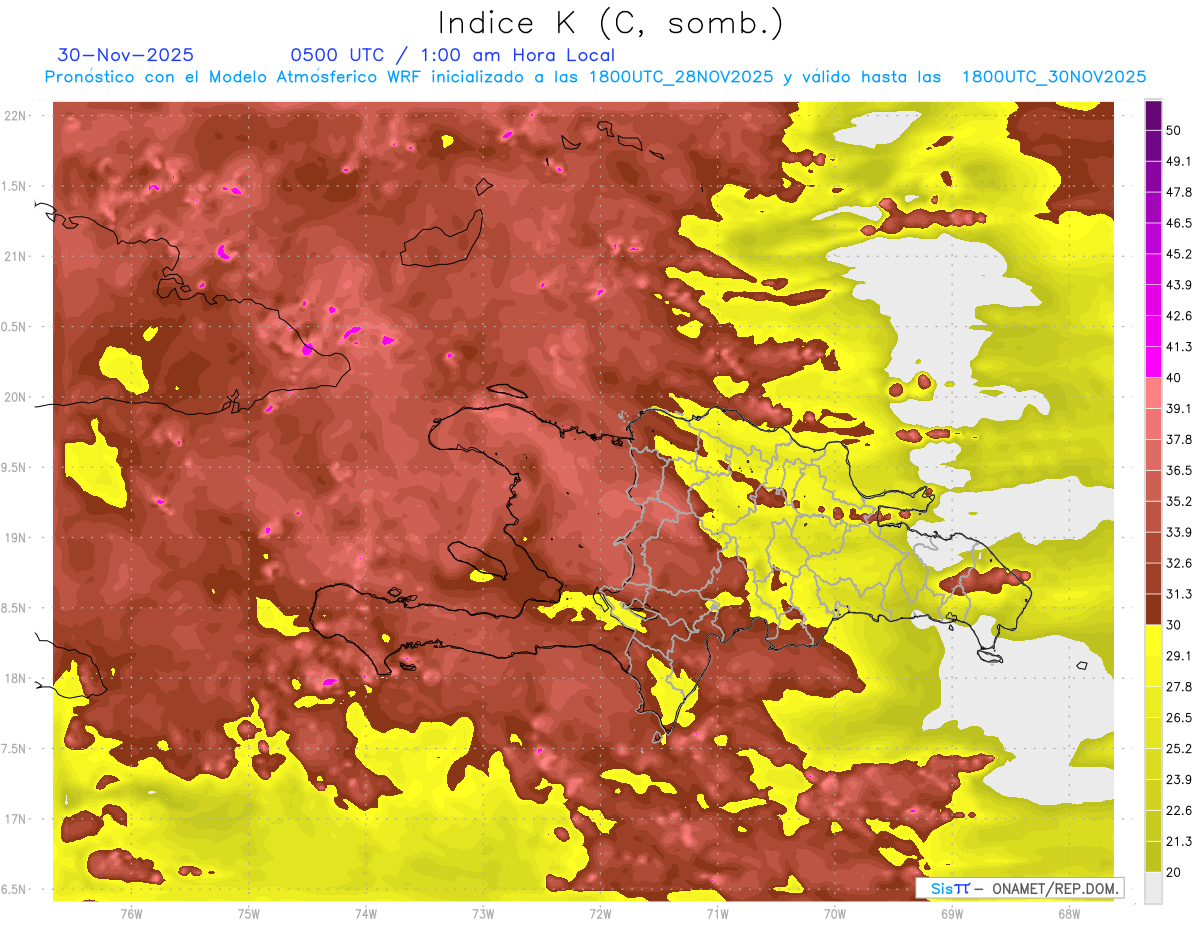Click the 75W longitude label

(x=249, y=913)
